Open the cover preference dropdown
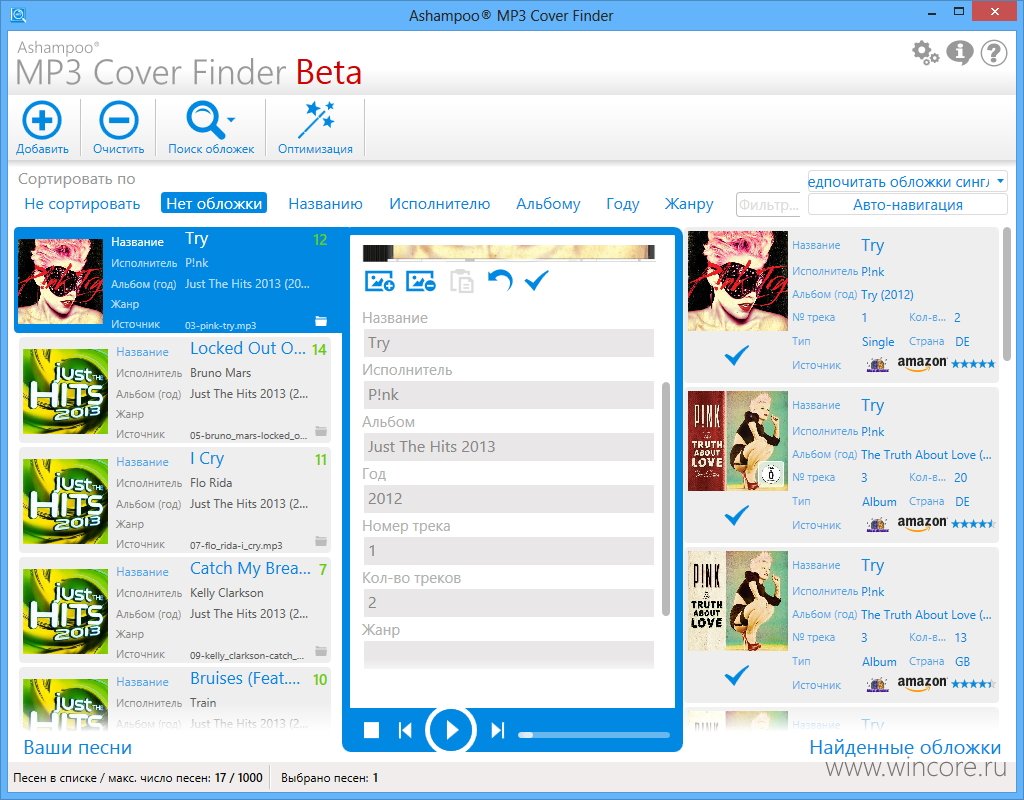 (907, 182)
